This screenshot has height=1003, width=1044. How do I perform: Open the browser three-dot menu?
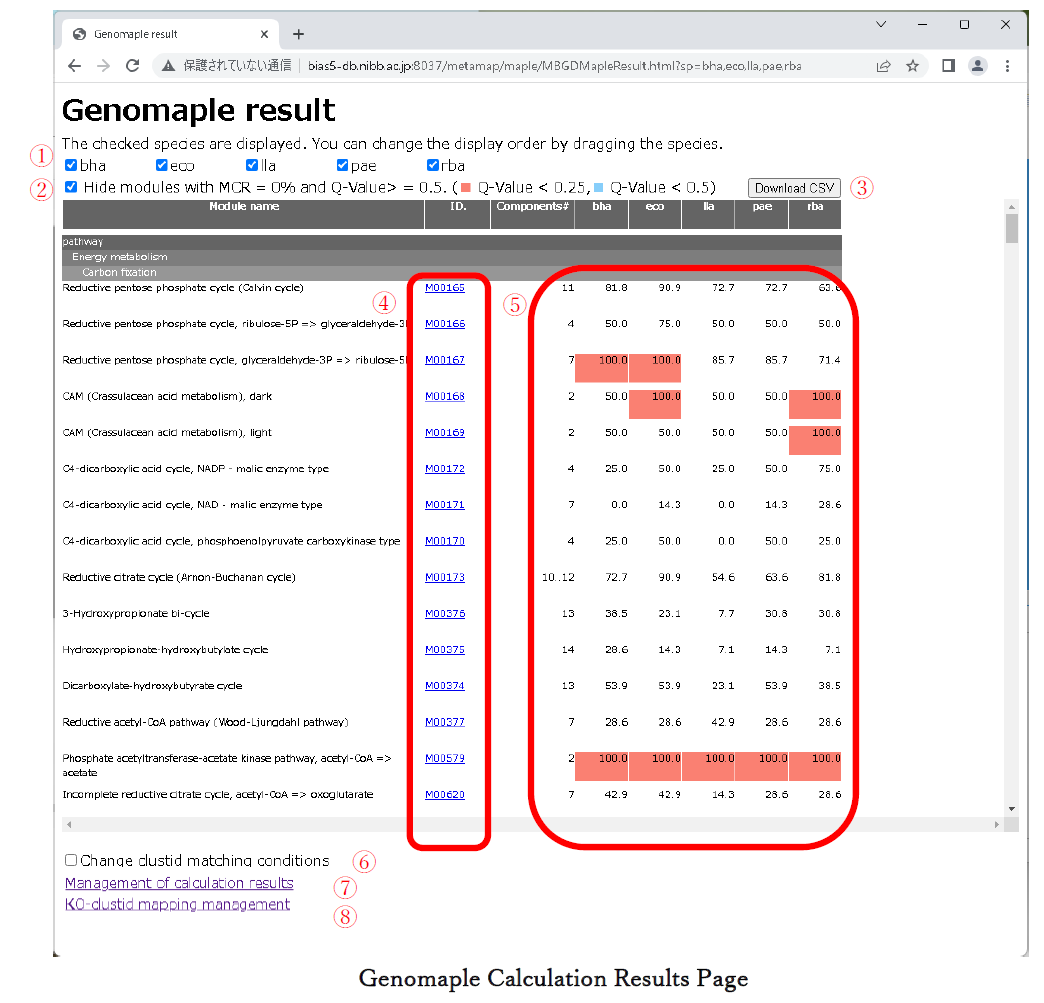tap(1007, 66)
